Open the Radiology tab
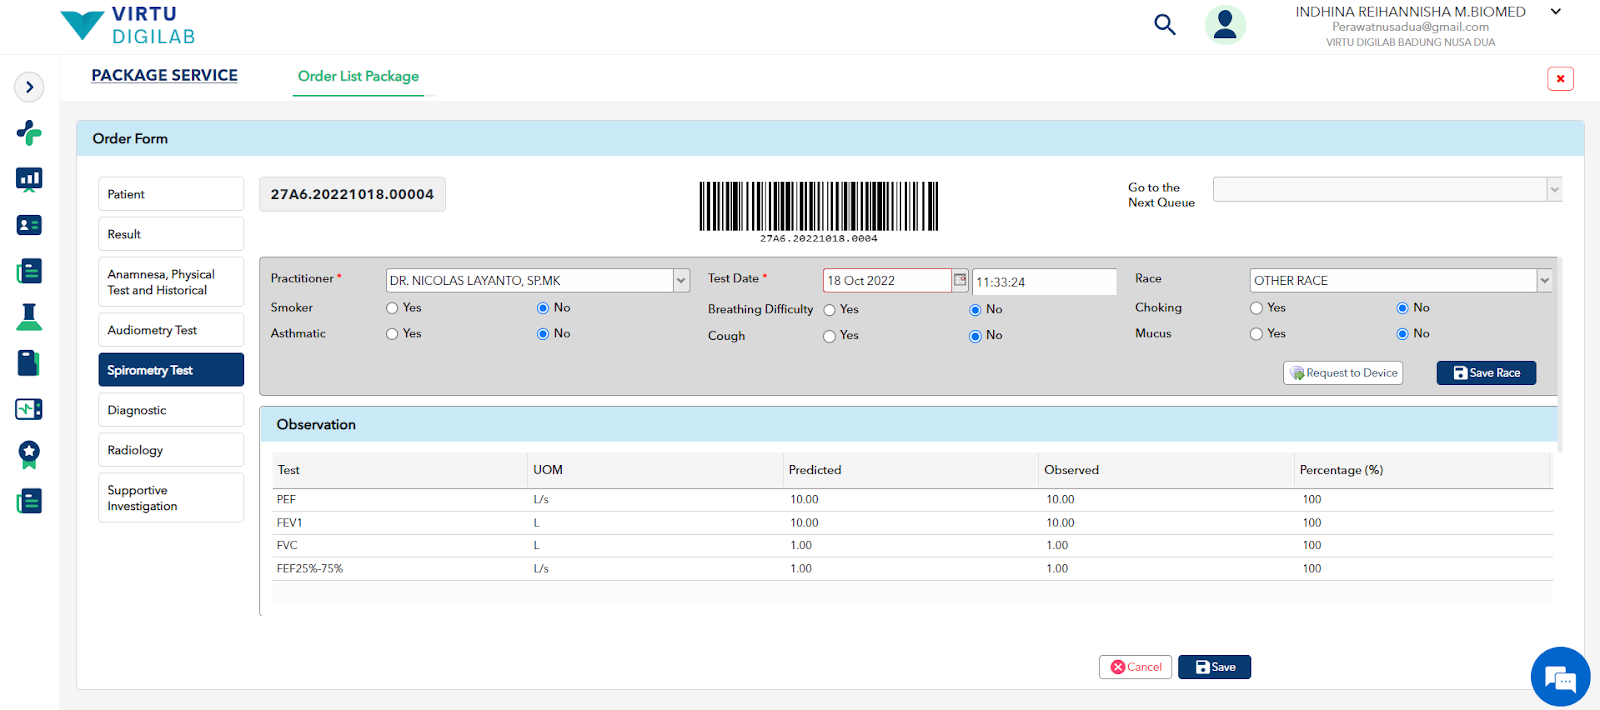Screen dimensions: 1600x710 pos(171,450)
